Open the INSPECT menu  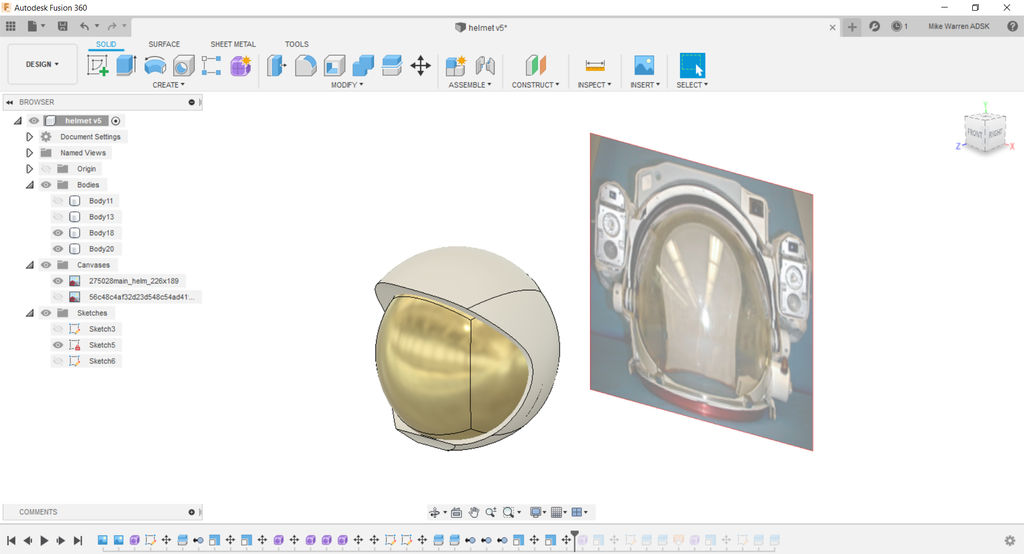[594, 85]
